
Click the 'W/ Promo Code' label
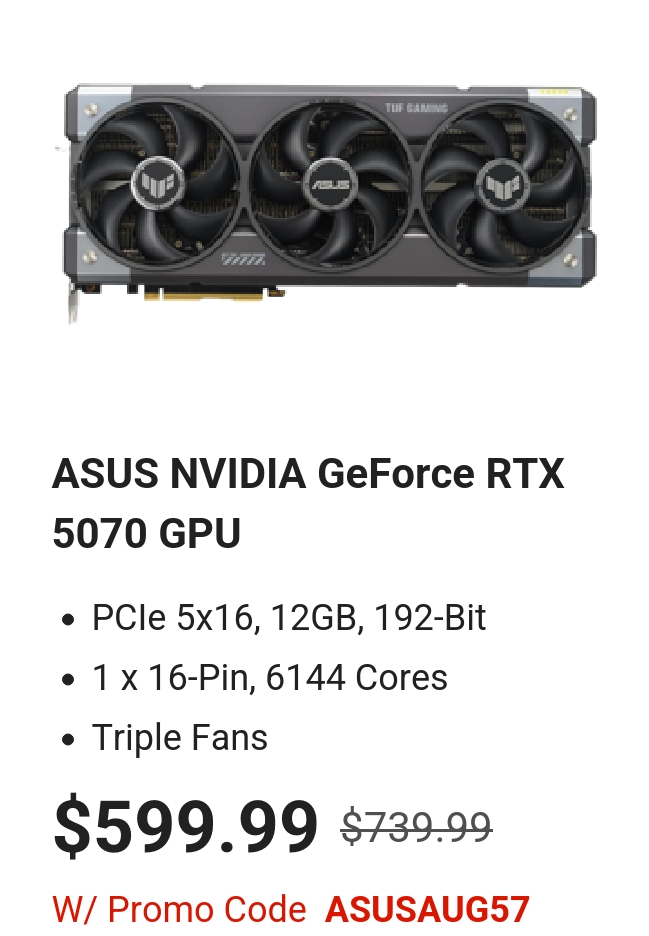click(179, 909)
